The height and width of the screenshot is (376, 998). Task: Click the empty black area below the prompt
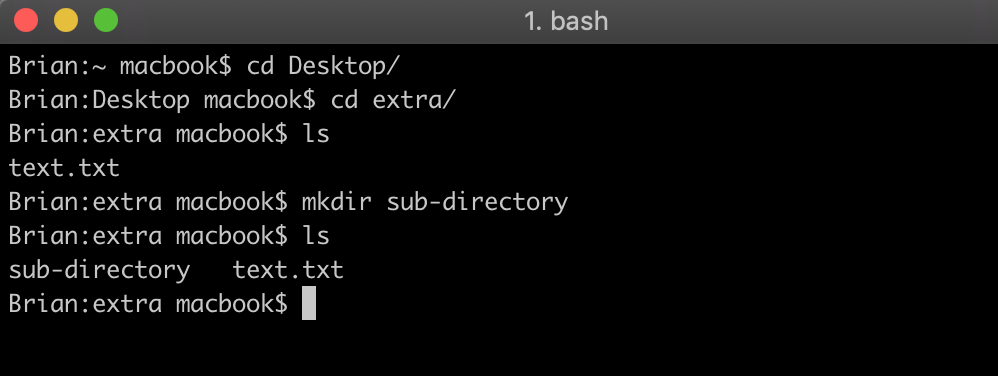point(499,349)
